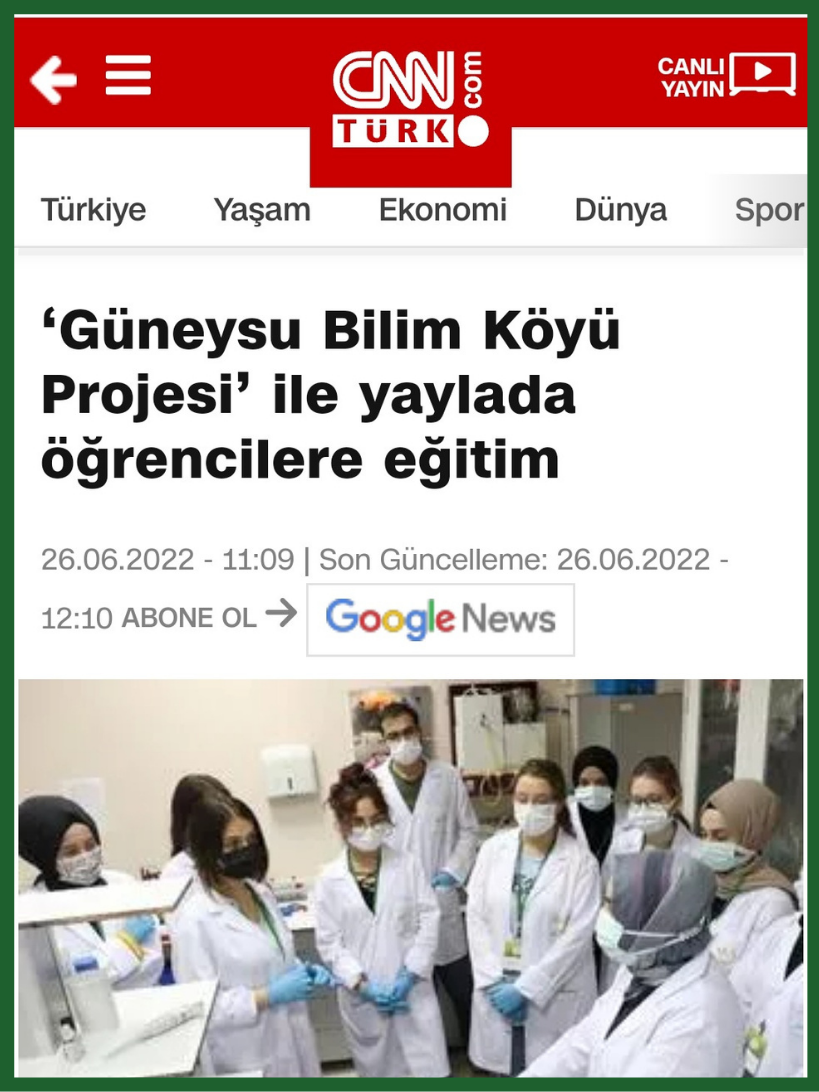Open CANLI YAYIN live broadcast link
The image size is (819, 1092).
click(x=726, y=76)
